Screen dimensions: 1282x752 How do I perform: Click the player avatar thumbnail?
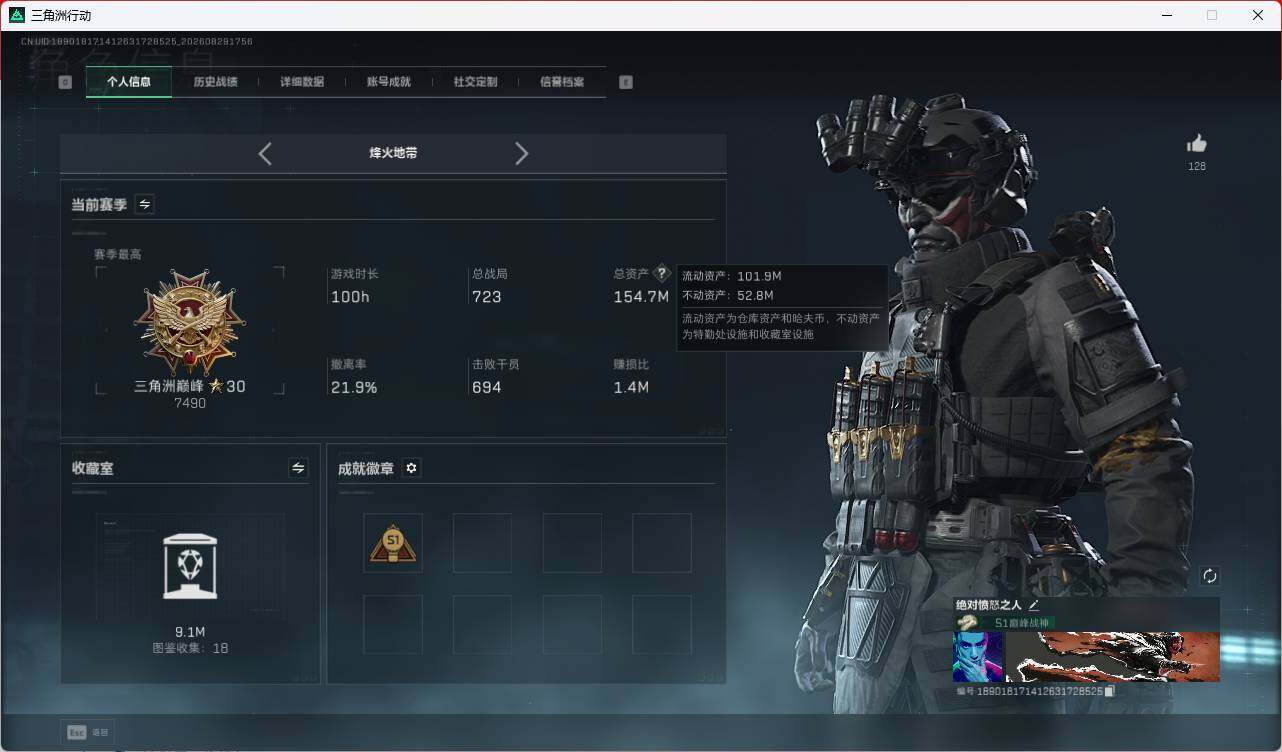[978, 657]
